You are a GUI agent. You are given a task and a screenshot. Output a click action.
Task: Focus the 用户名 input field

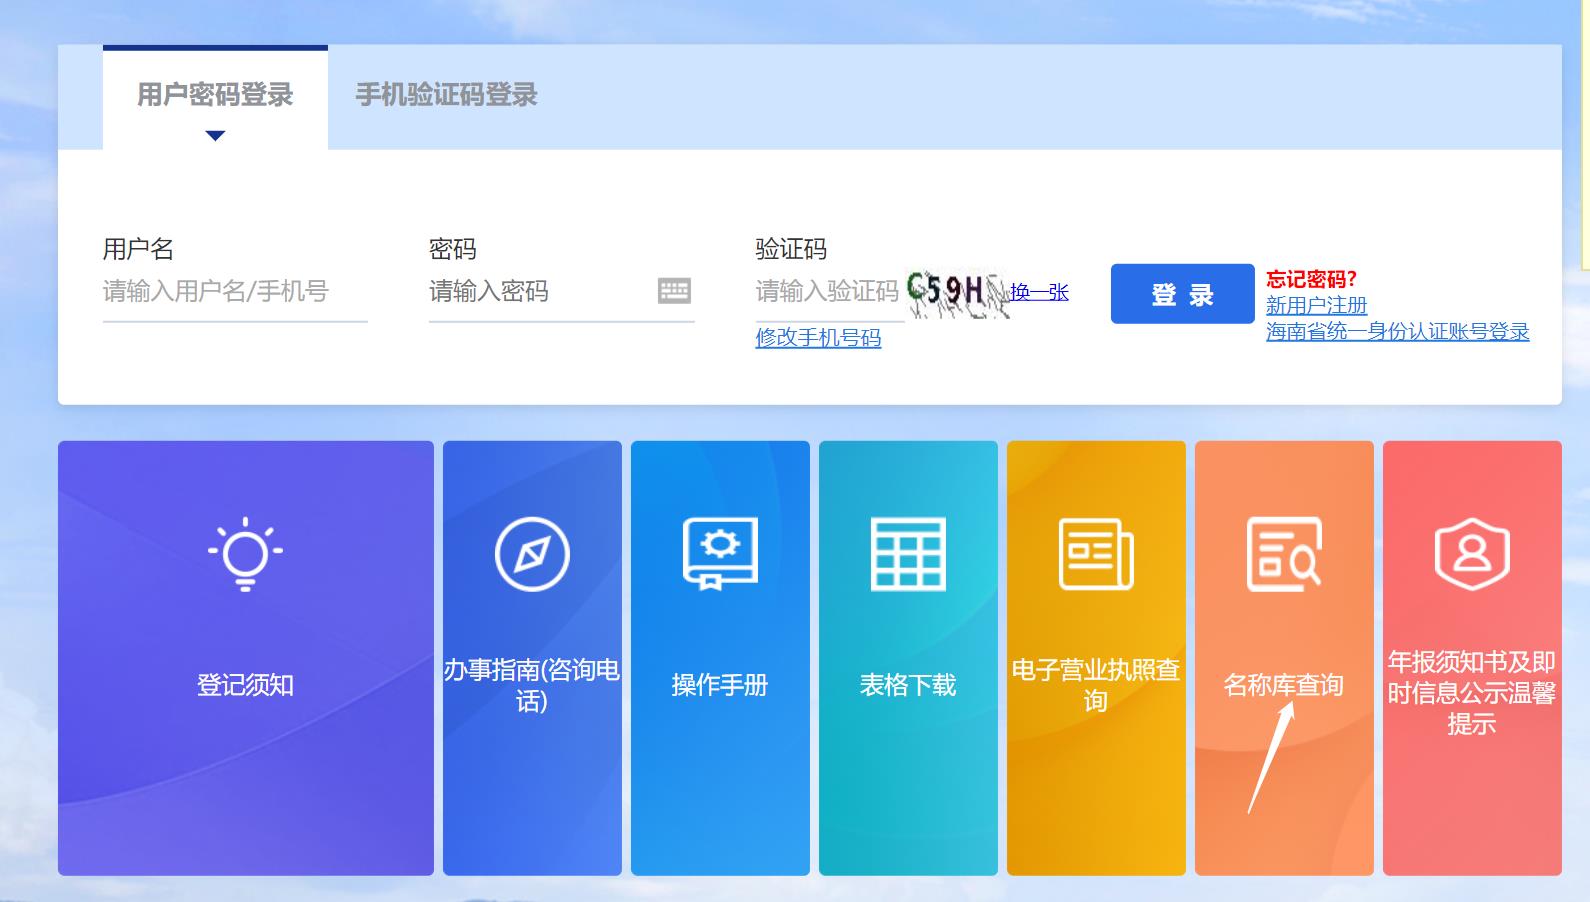pos(235,292)
